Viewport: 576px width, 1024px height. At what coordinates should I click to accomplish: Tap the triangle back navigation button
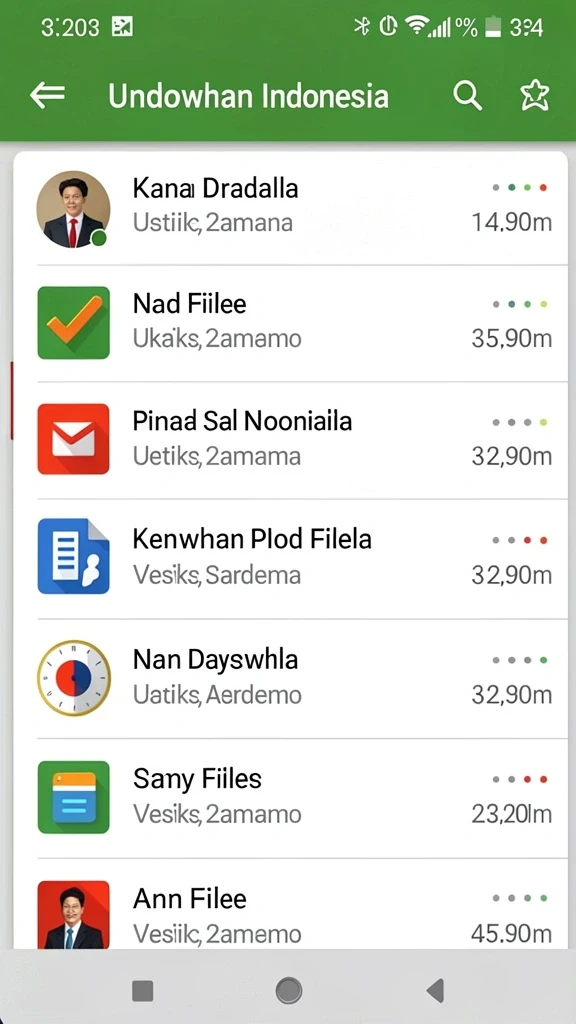[435, 991]
